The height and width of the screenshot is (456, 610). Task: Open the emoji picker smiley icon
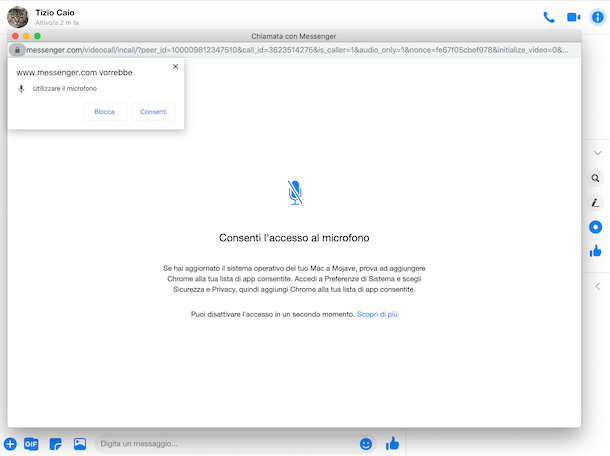pos(366,444)
